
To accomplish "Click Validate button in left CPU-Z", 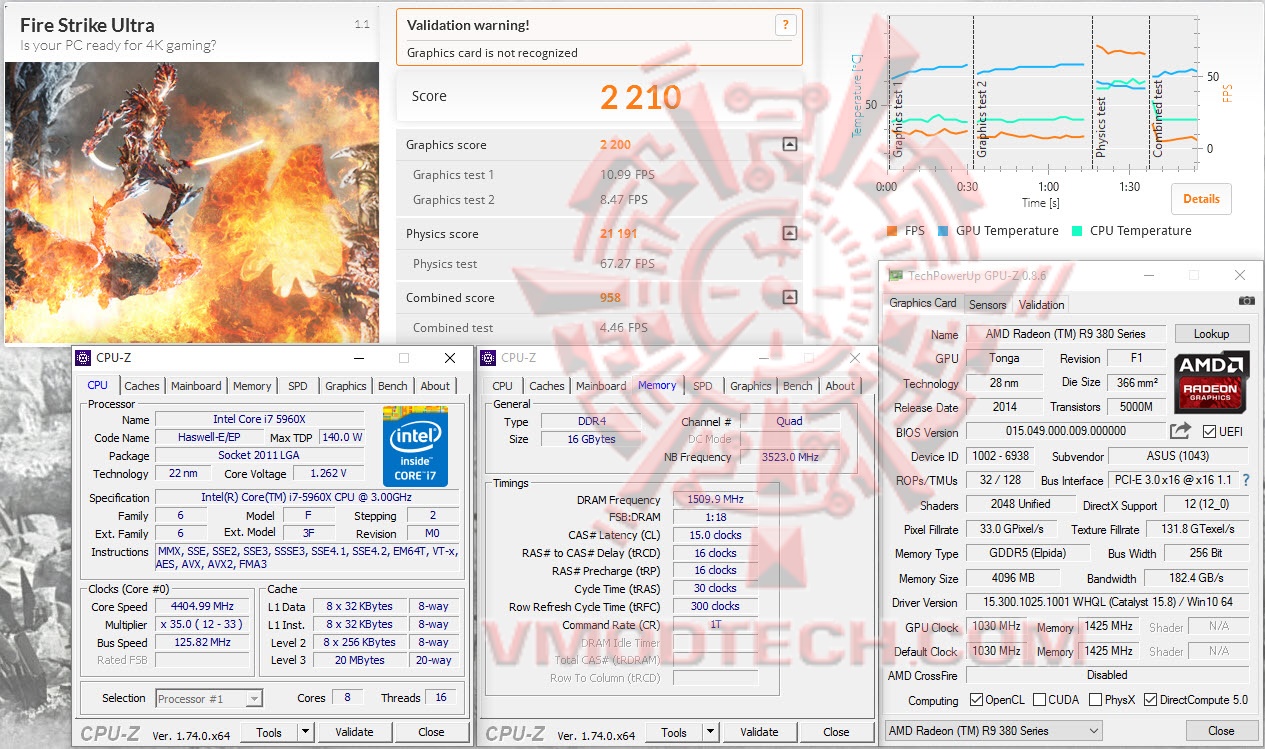I will [354, 732].
